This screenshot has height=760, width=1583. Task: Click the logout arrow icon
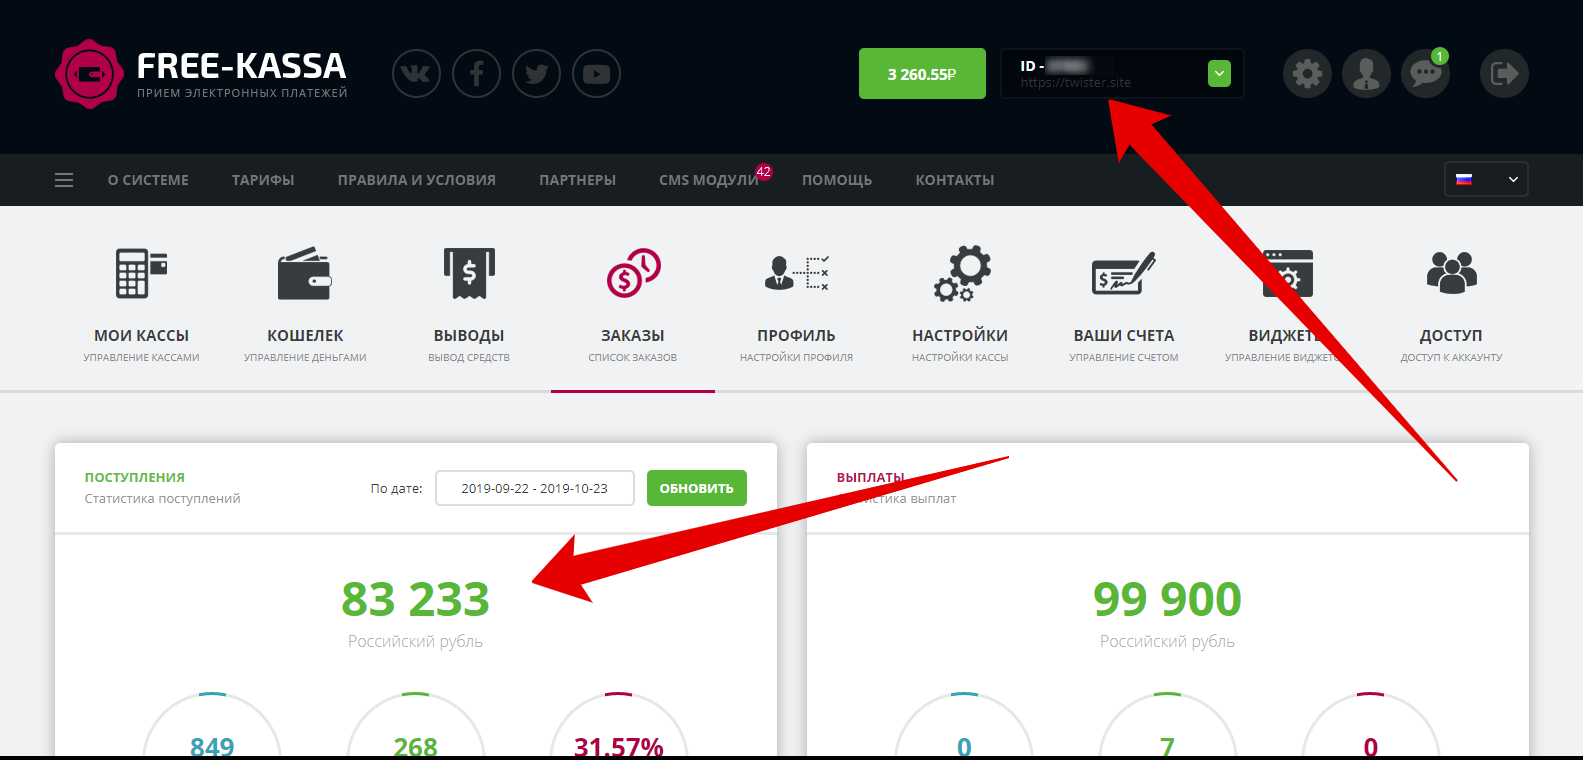[x=1504, y=74]
